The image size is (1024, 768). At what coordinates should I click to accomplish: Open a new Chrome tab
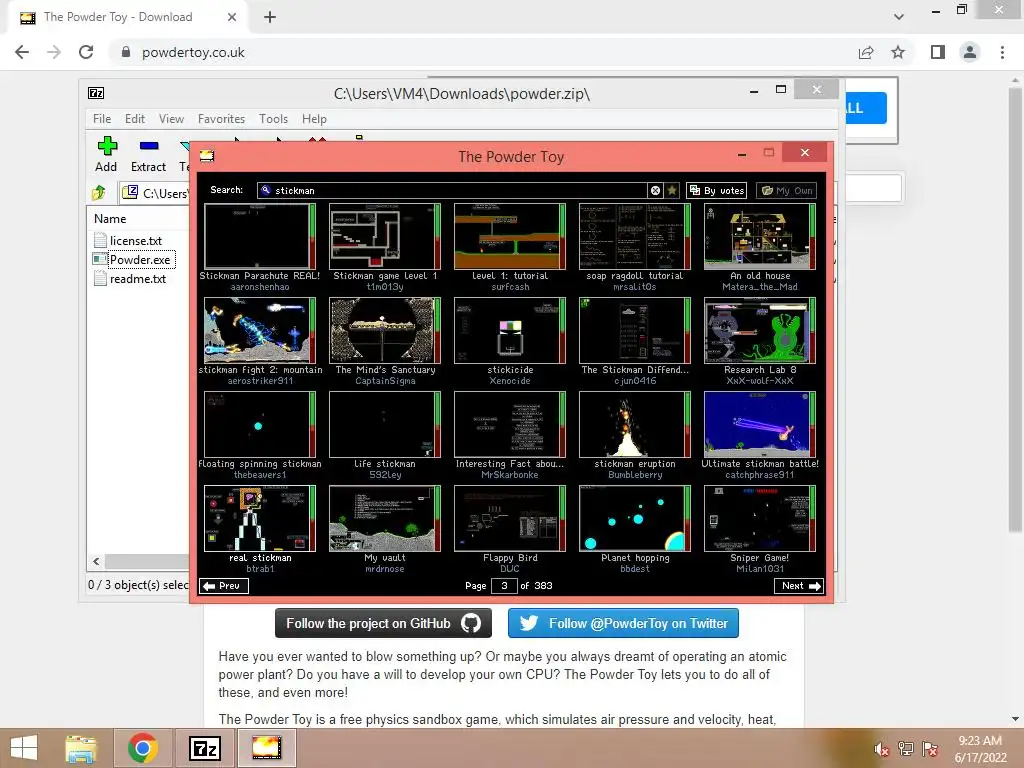pyautogui.click(x=270, y=17)
